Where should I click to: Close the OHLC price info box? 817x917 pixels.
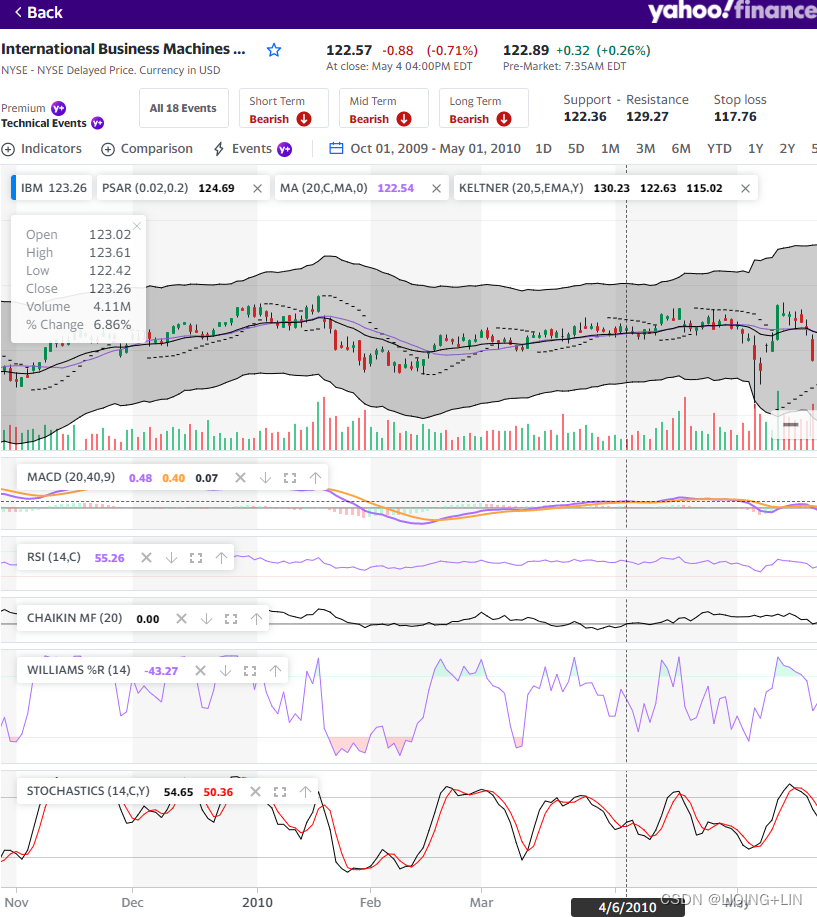137,226
